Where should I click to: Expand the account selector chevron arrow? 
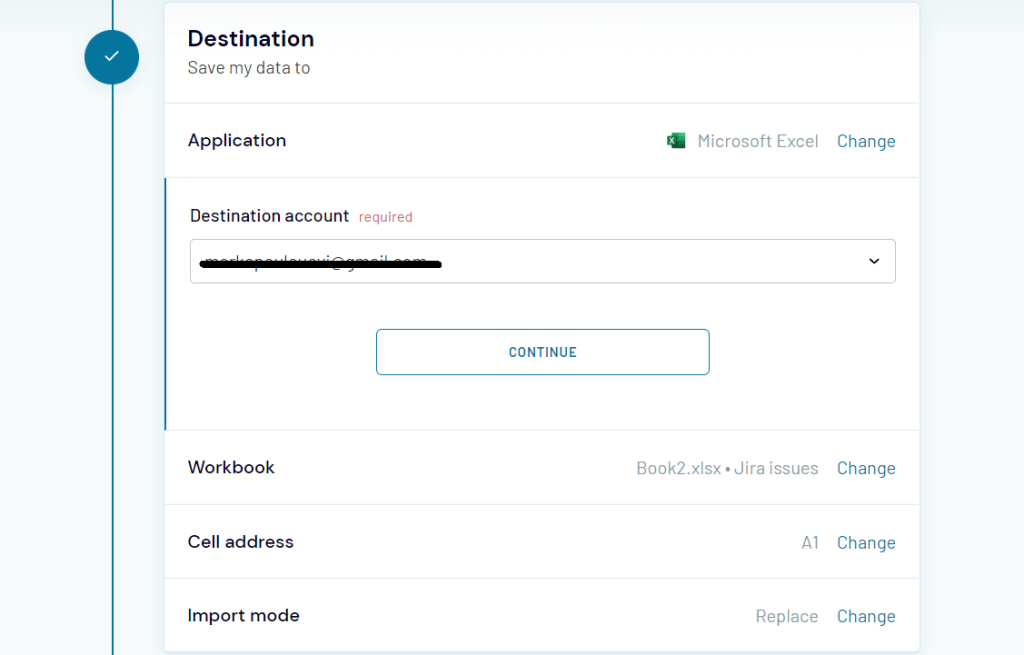tap(874, 260)
